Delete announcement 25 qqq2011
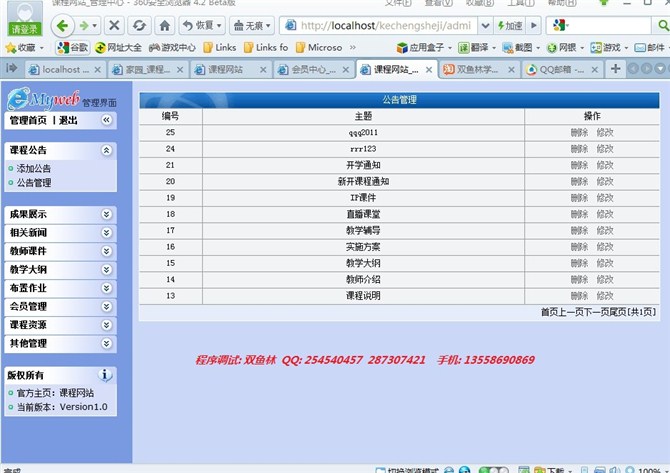 [x=579, y=132]
